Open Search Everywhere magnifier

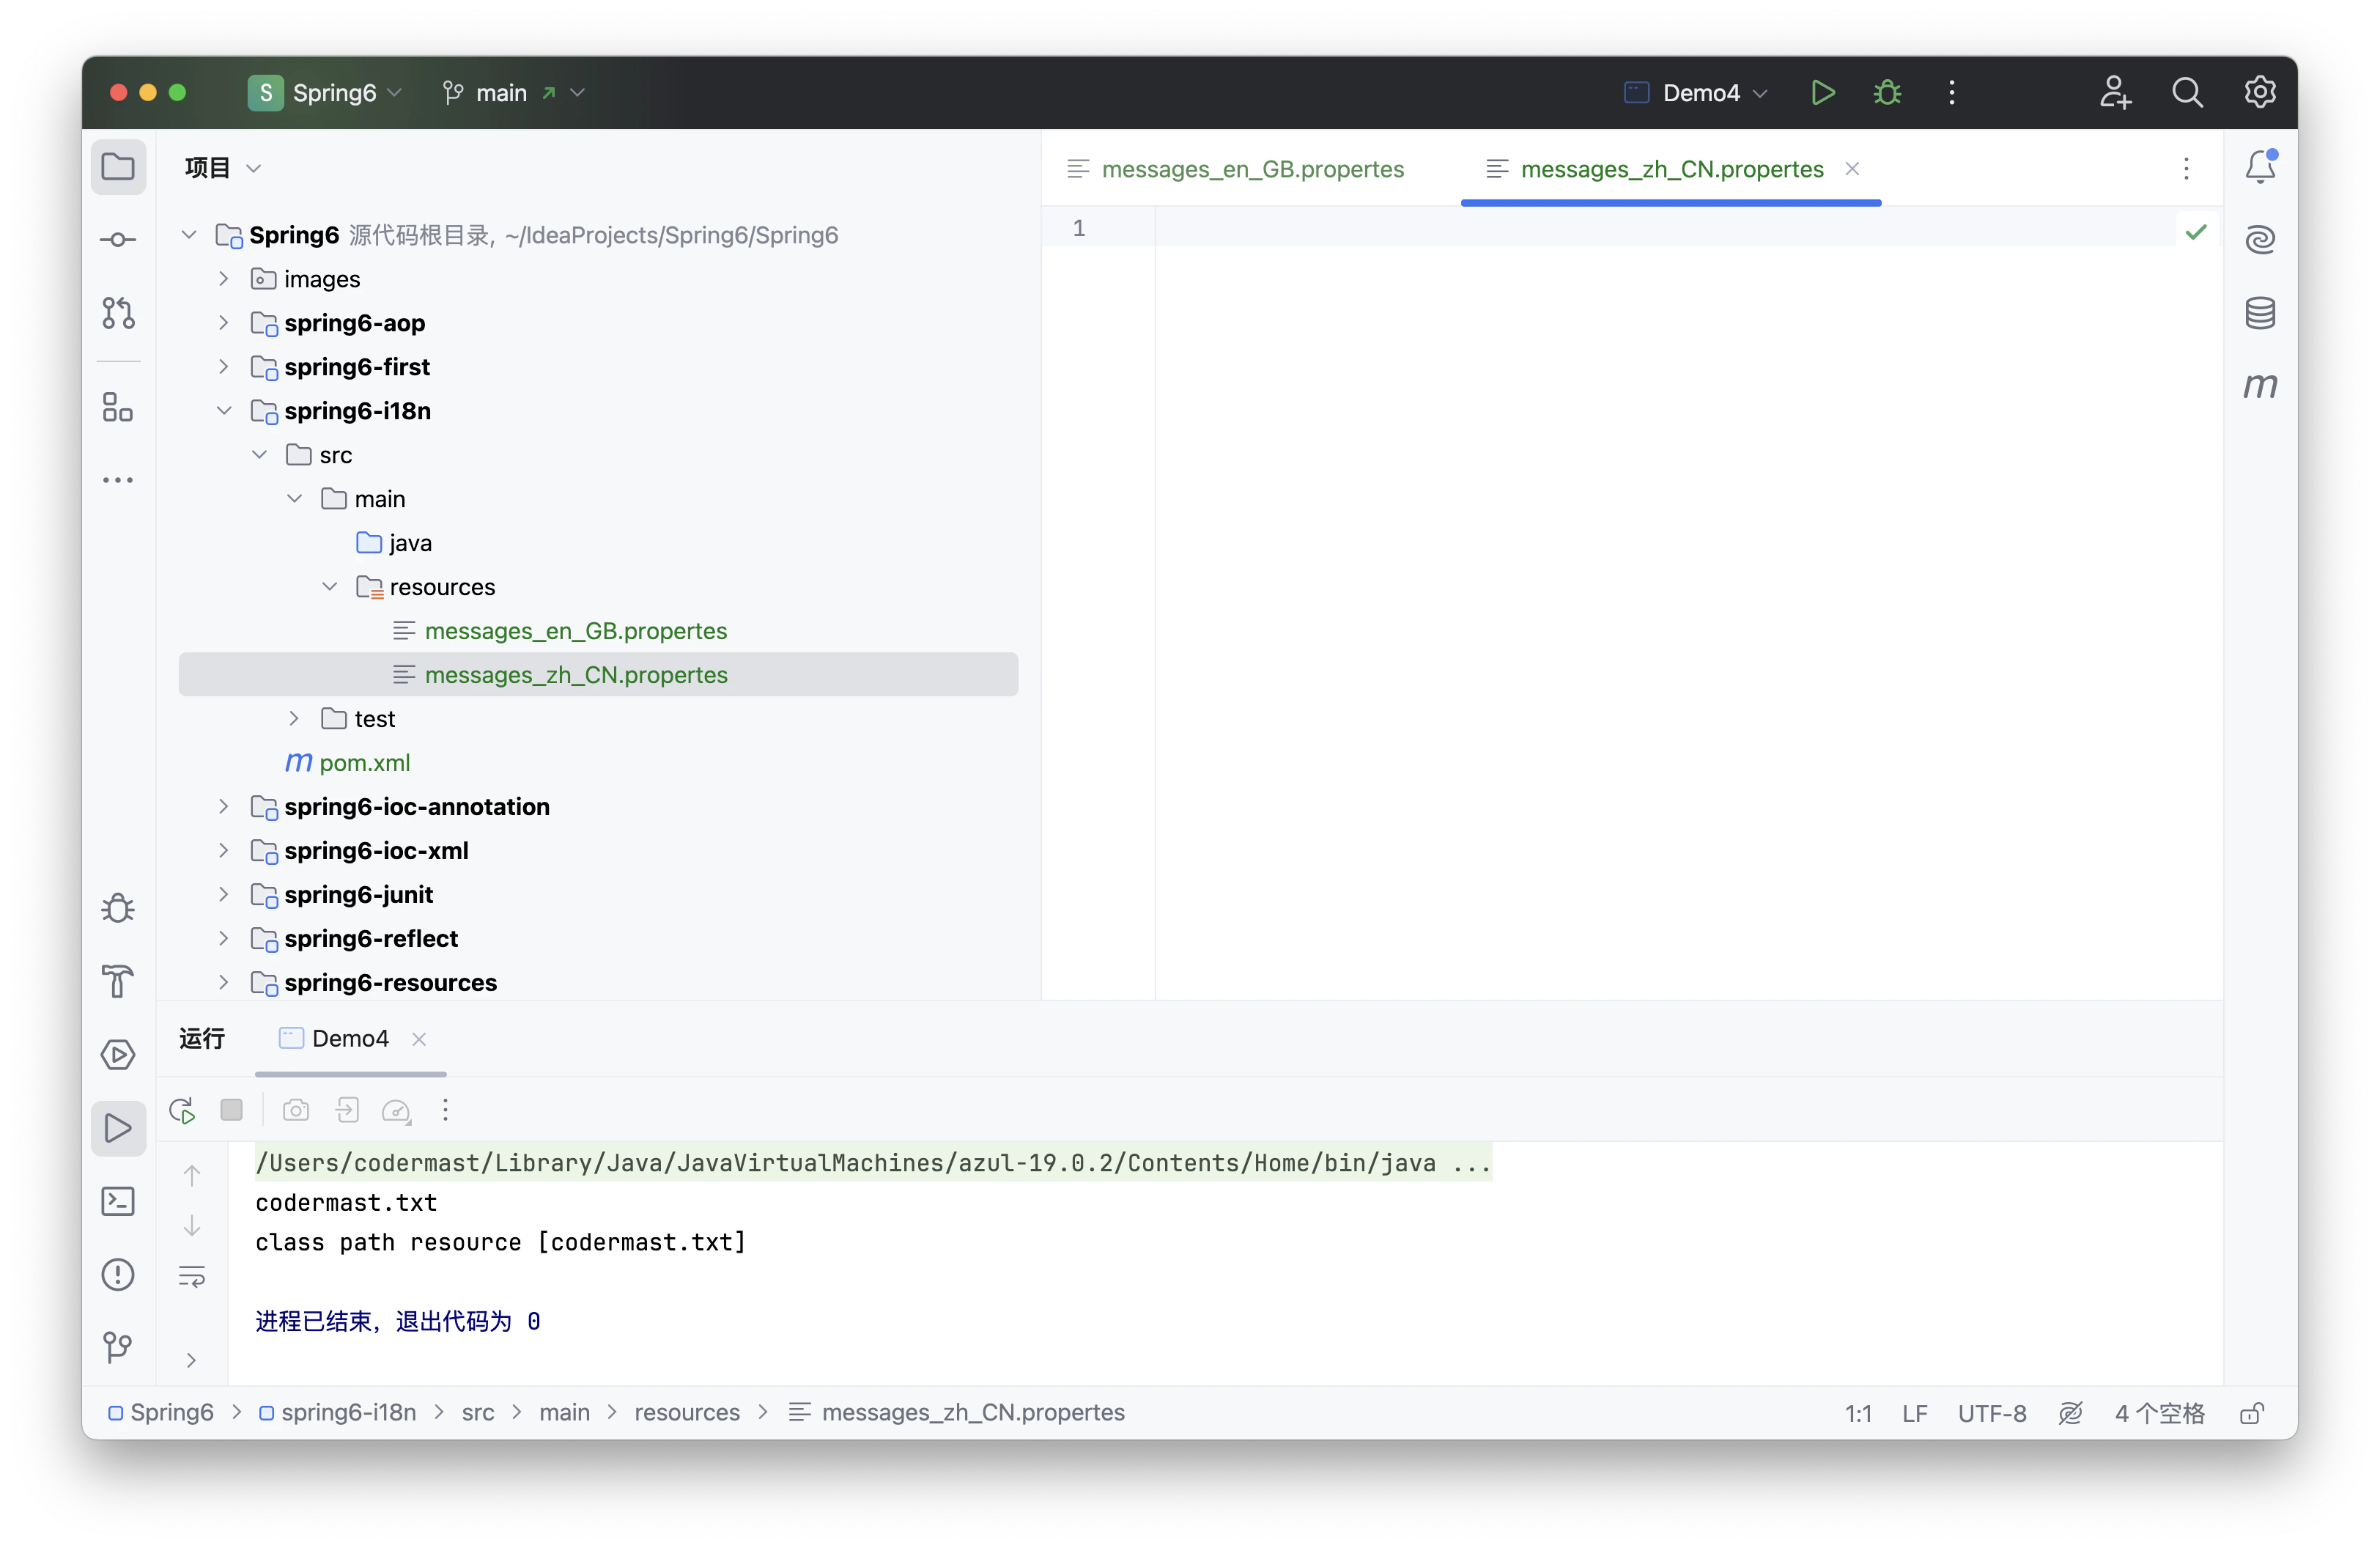click(2187, 93)
